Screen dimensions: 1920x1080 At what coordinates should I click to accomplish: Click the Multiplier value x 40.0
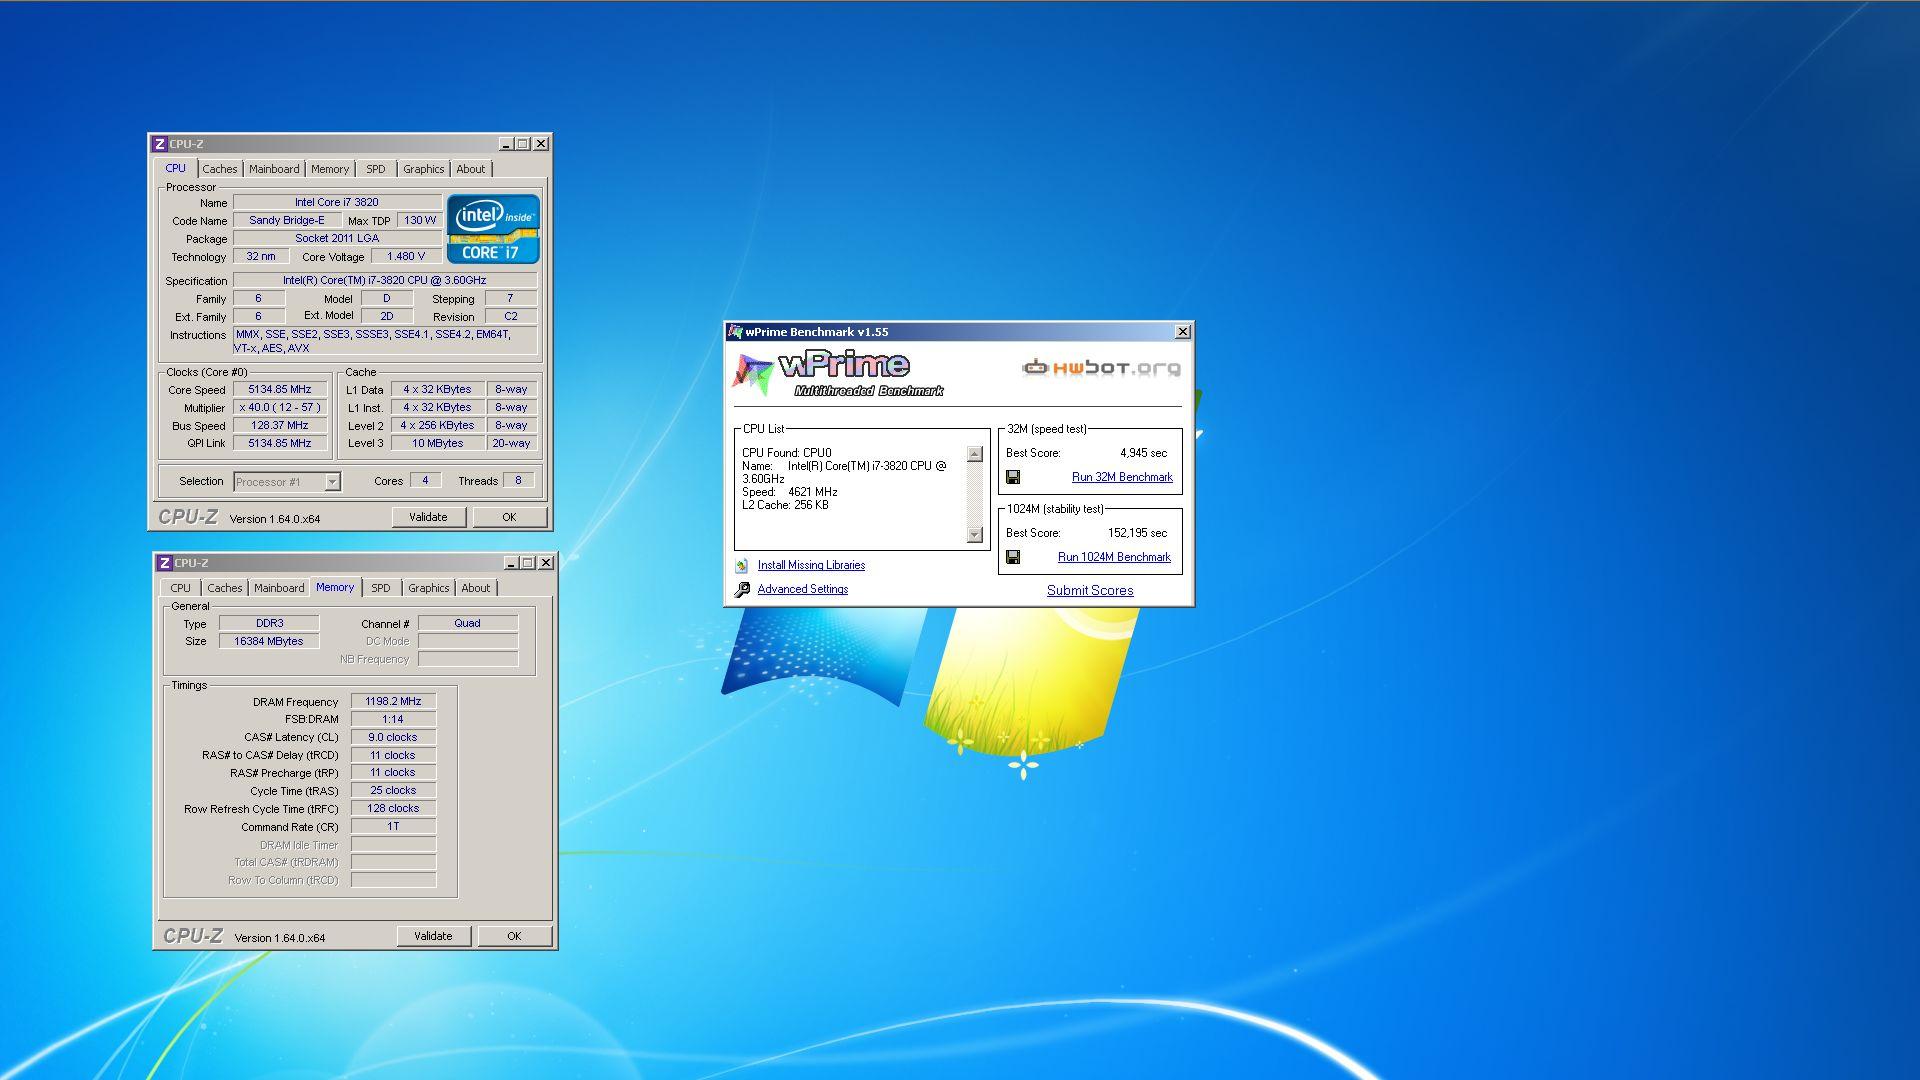(x=280, y=408)
